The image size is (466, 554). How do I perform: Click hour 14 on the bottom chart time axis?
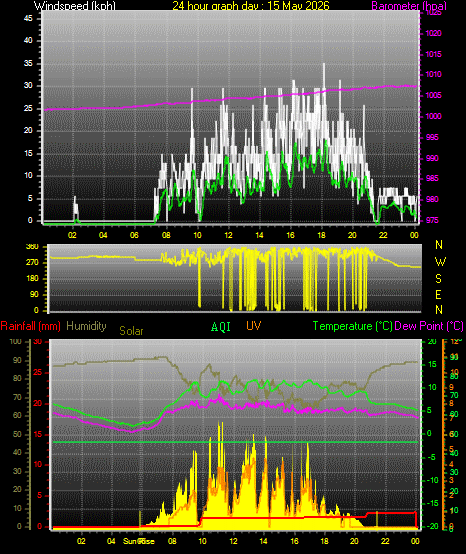[x=263, y=541]
